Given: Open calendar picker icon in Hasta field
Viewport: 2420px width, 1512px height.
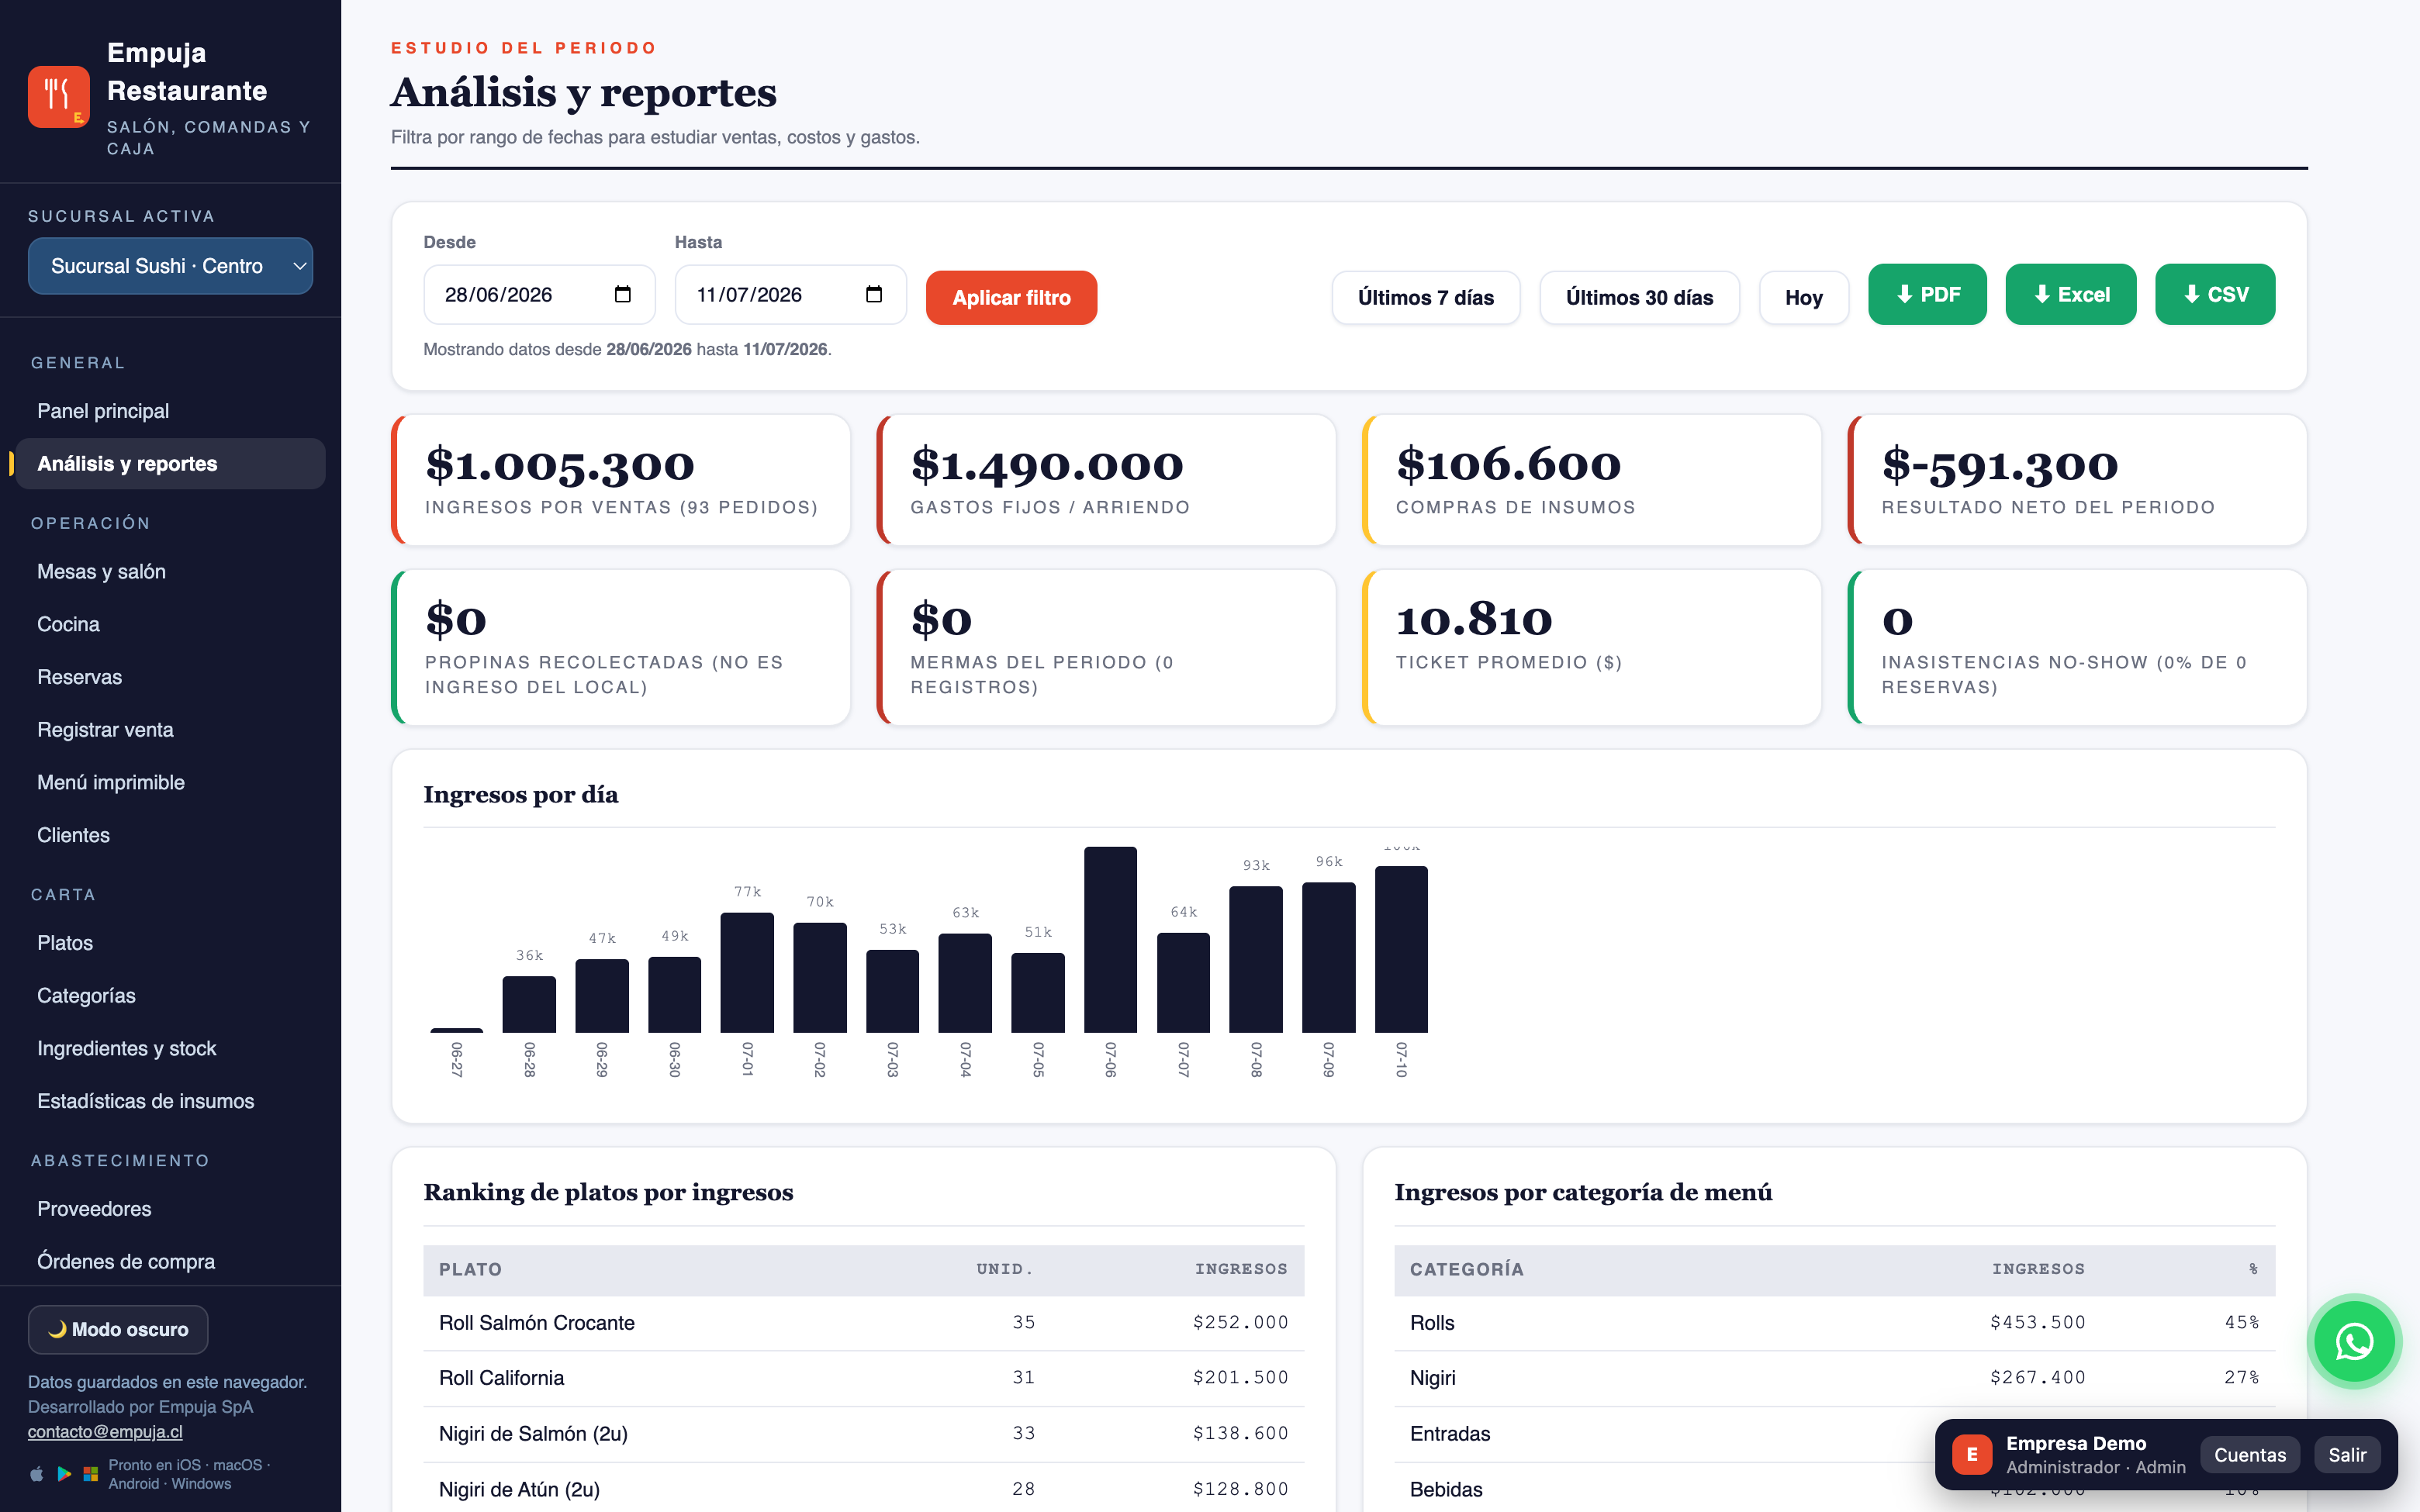Looking at the screenshot, I should [874, 294].
